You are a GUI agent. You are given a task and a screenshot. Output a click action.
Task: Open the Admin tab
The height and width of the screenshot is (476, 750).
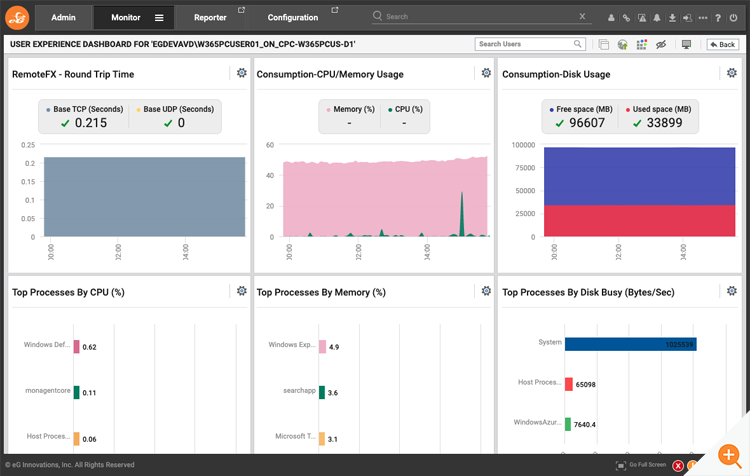[63, 17]
